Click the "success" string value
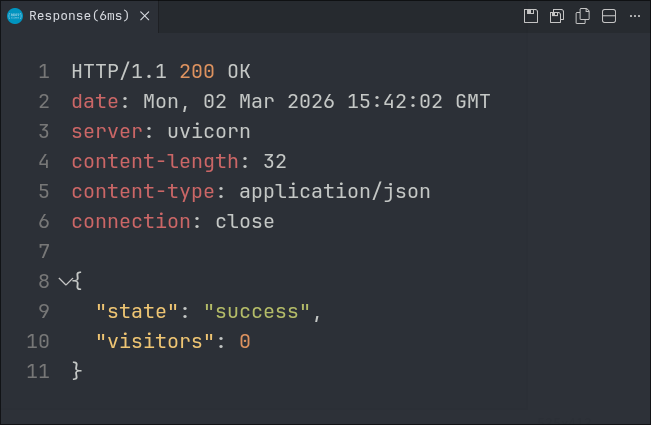This screenshot has width=651, height=425. [x=257, y=311]
